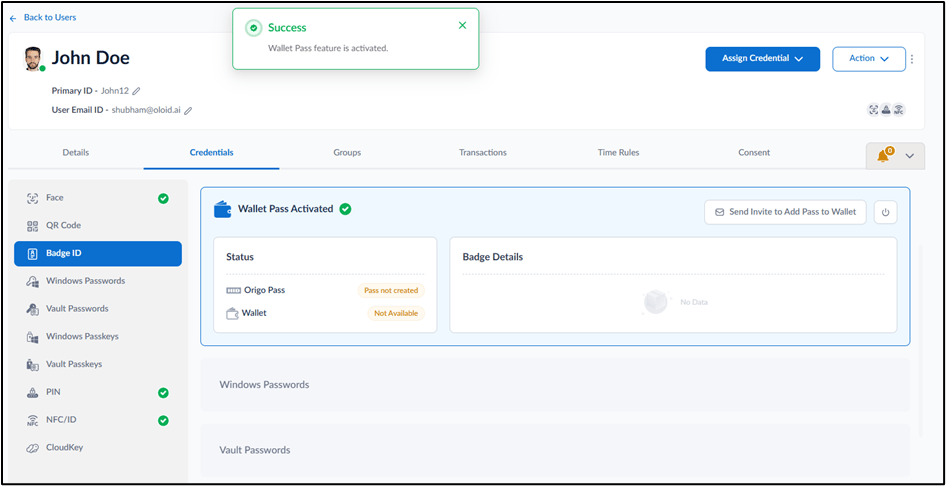The width and height of the screenshot is (946, 486).
Task: Click the Windows Passwords section card
Action: 554,385
